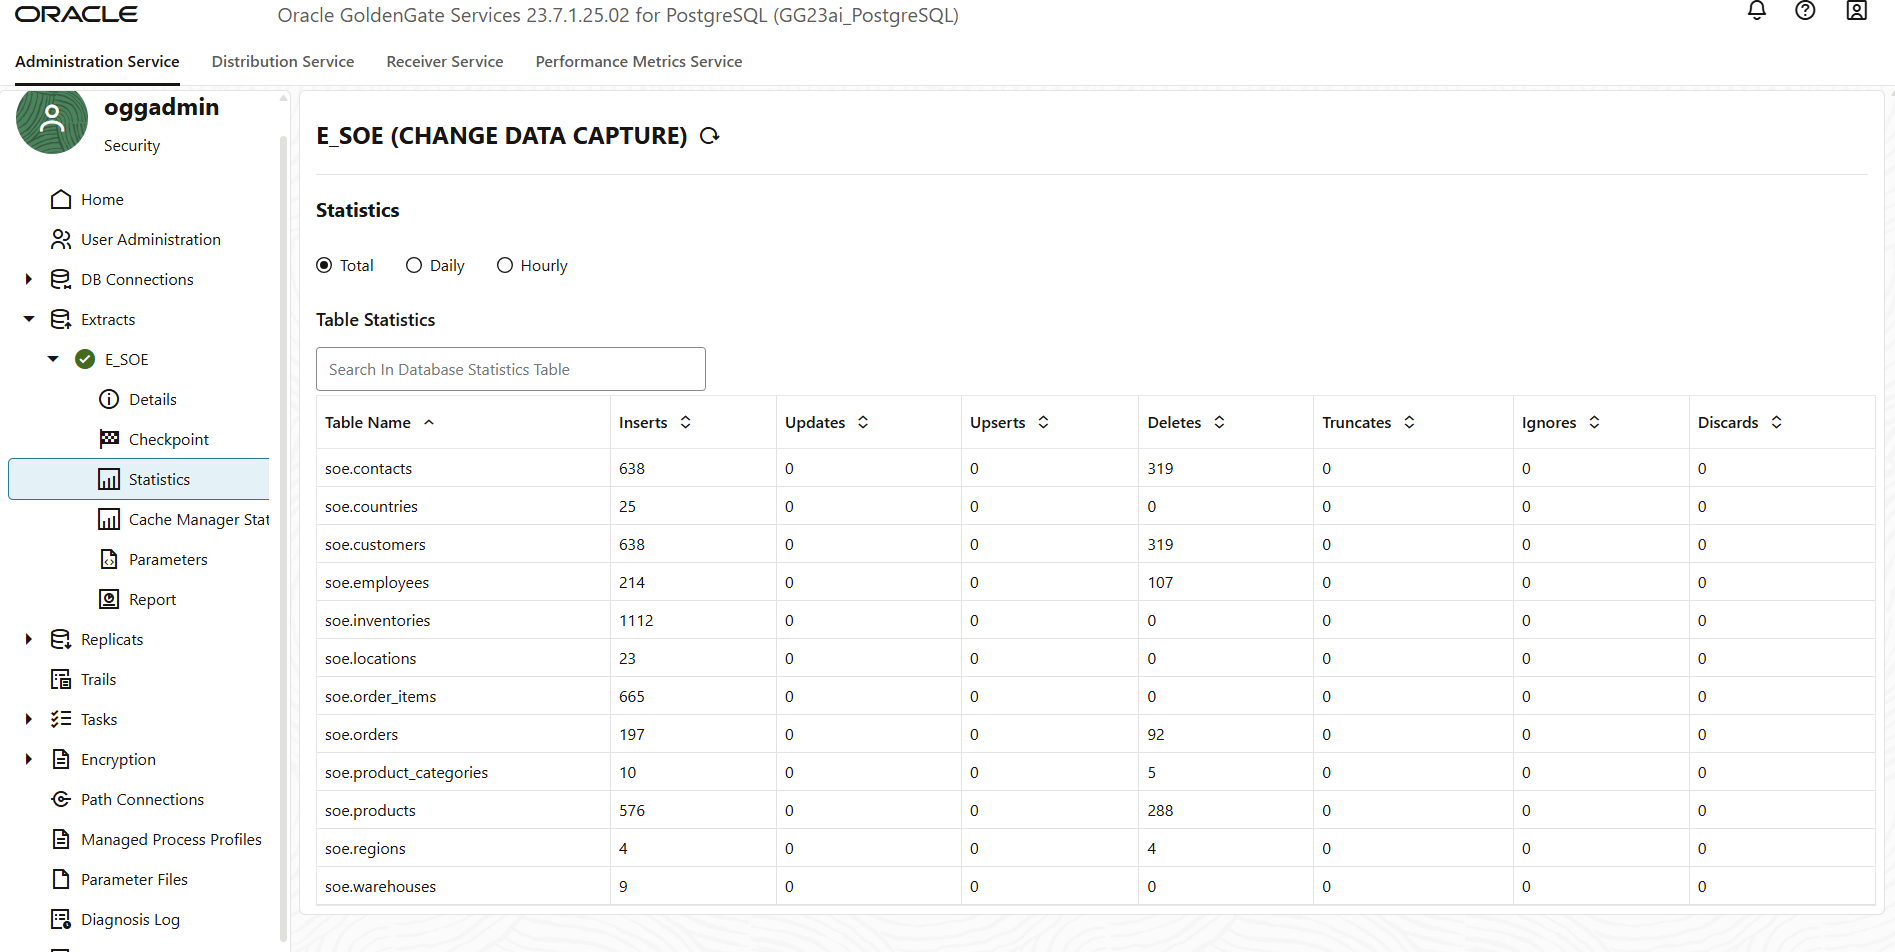Refresh E_SOE statistics with reload icon
Screen dimensions: 1895x952
[x=710, y=136]
